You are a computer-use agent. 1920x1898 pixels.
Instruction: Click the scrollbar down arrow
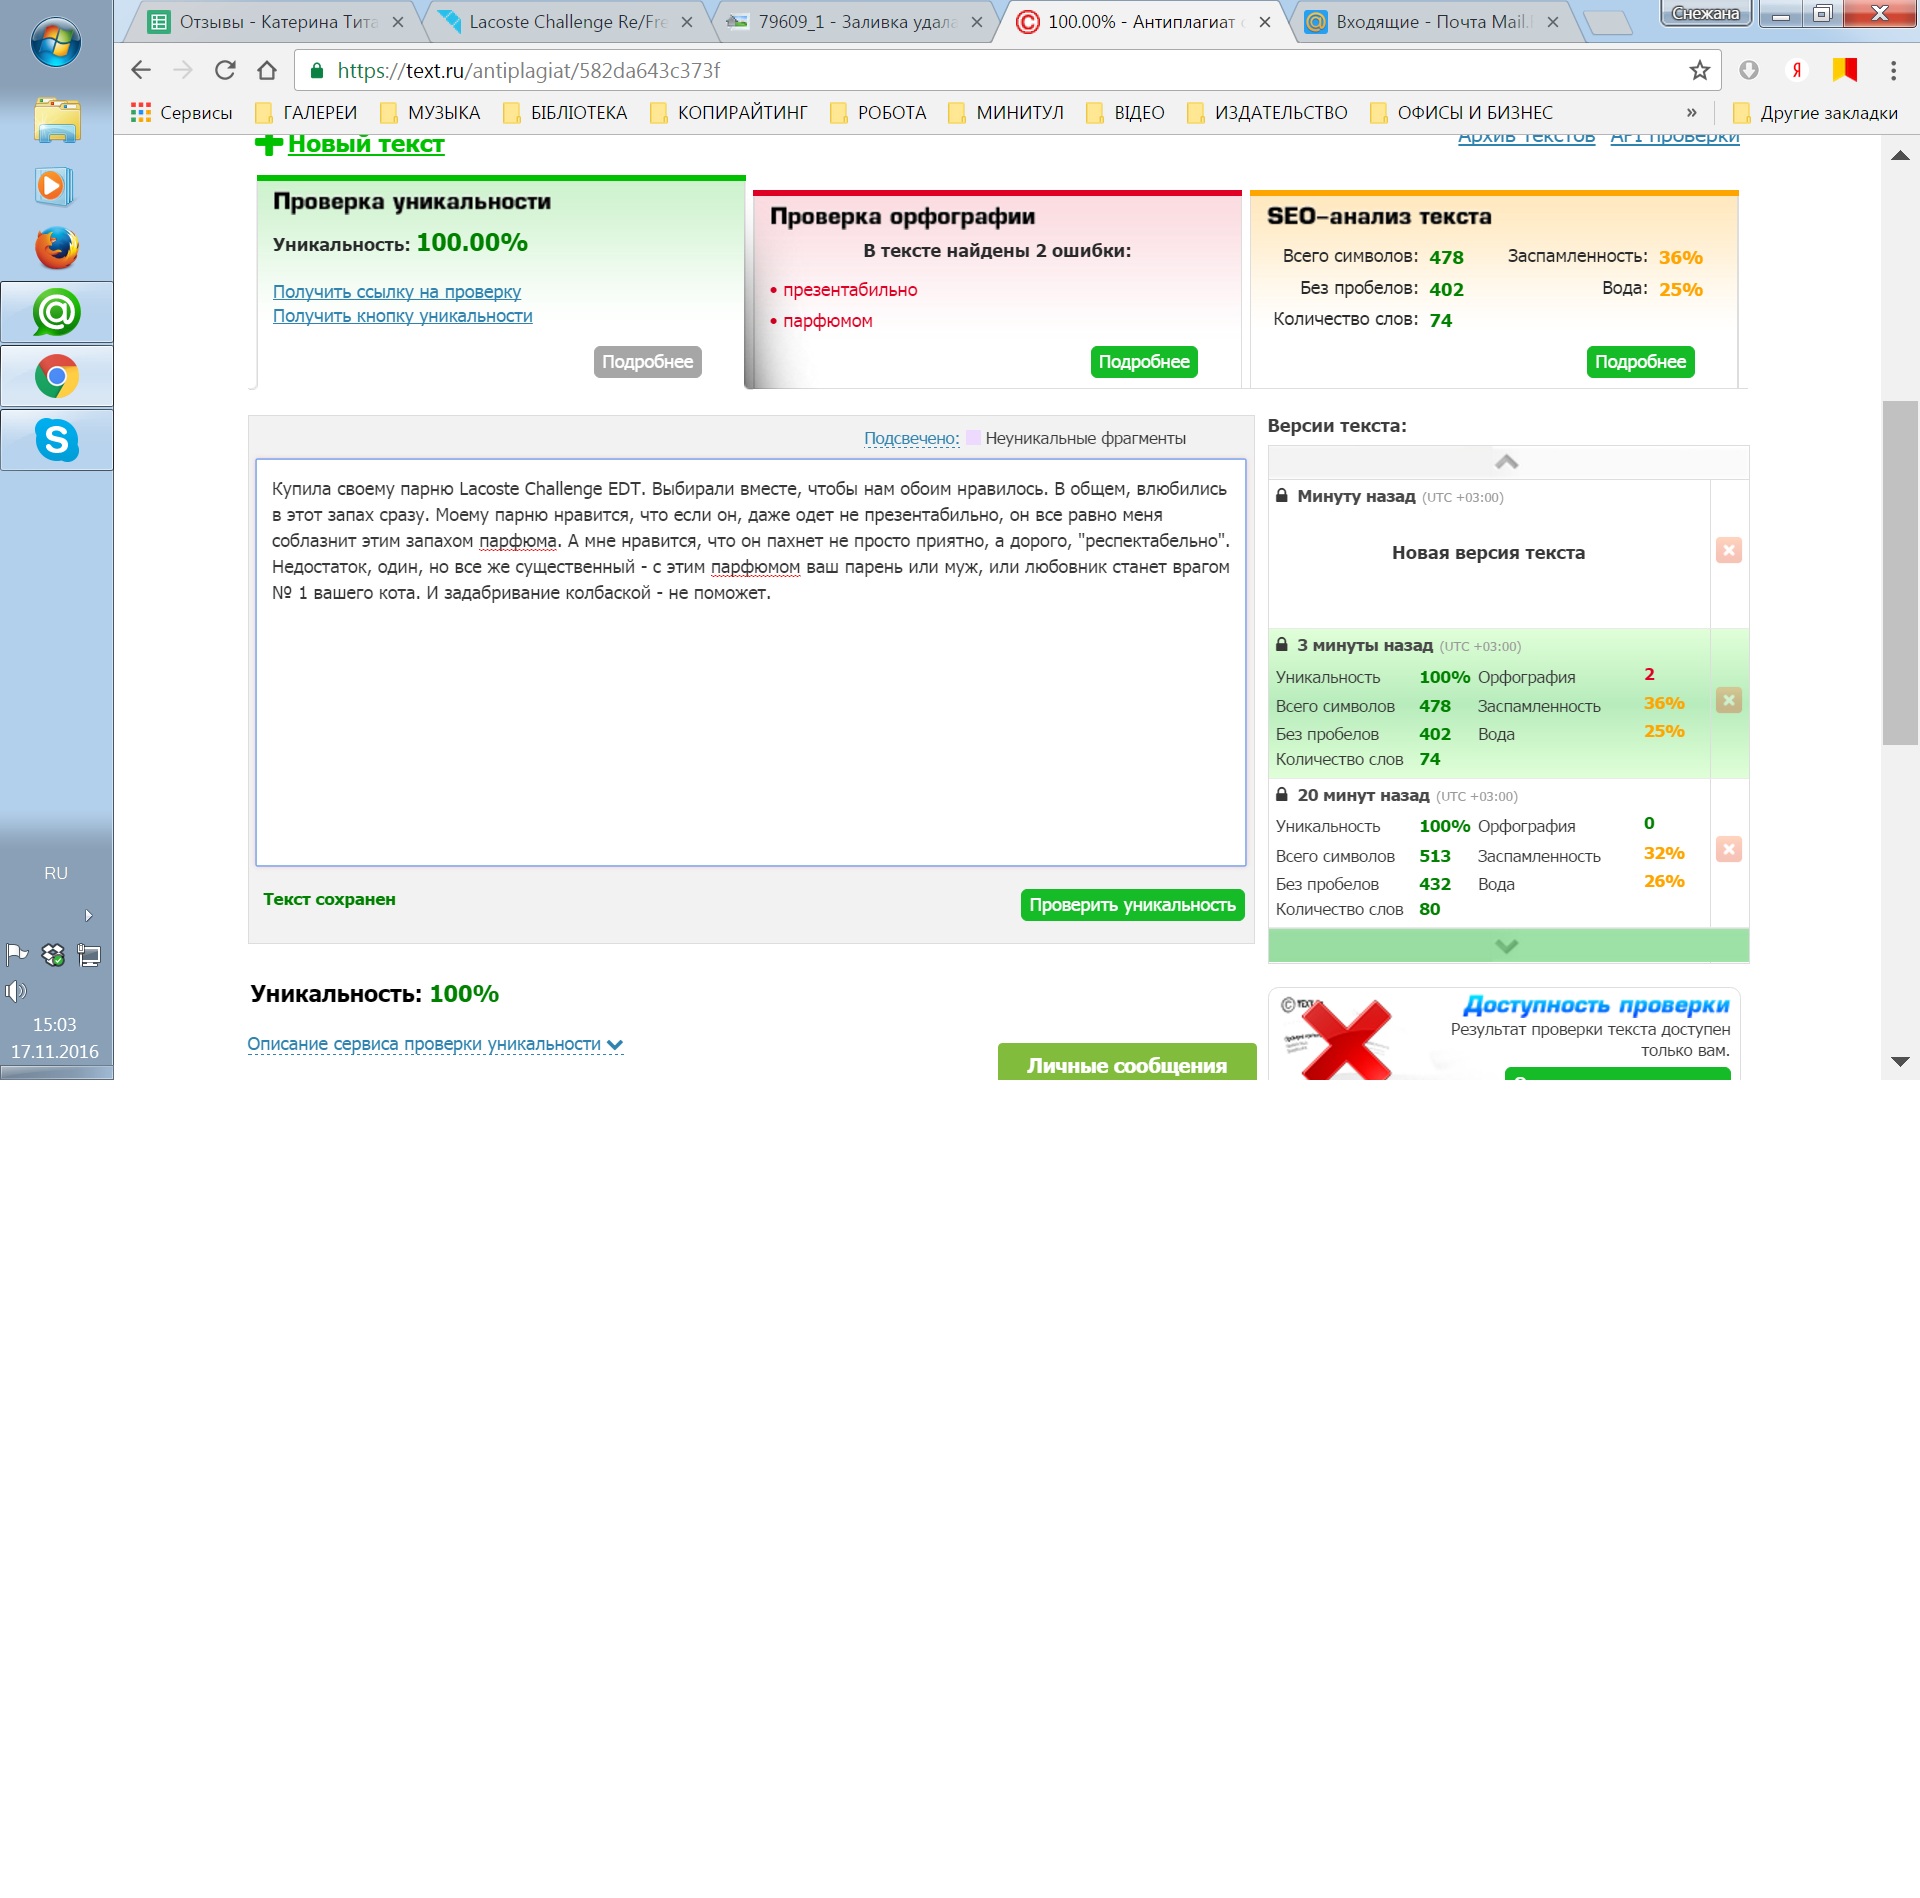pyautogui.click(x=1901, y=1061)
